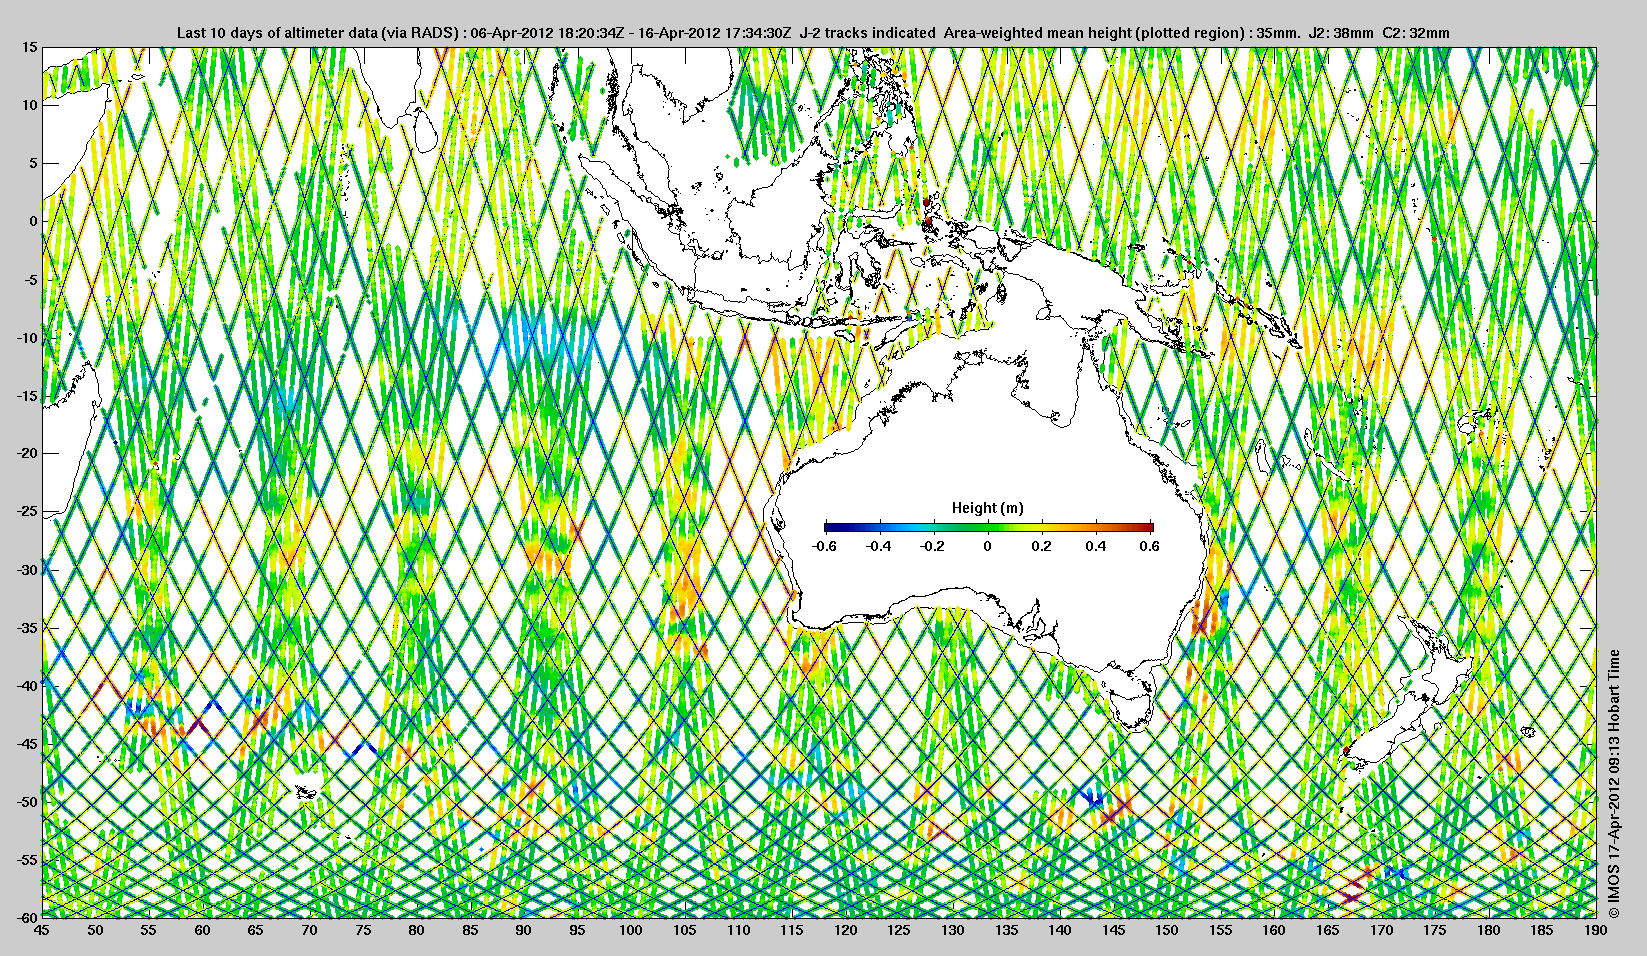Click the colorbar's center tick label 0
Screen dimensions: 1647x956
pos(988,546)
